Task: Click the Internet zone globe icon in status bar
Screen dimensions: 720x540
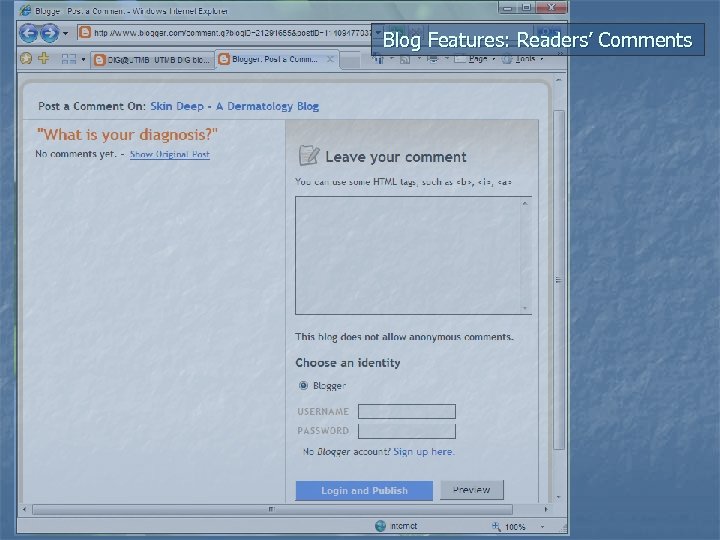Action: pos(380,526)
